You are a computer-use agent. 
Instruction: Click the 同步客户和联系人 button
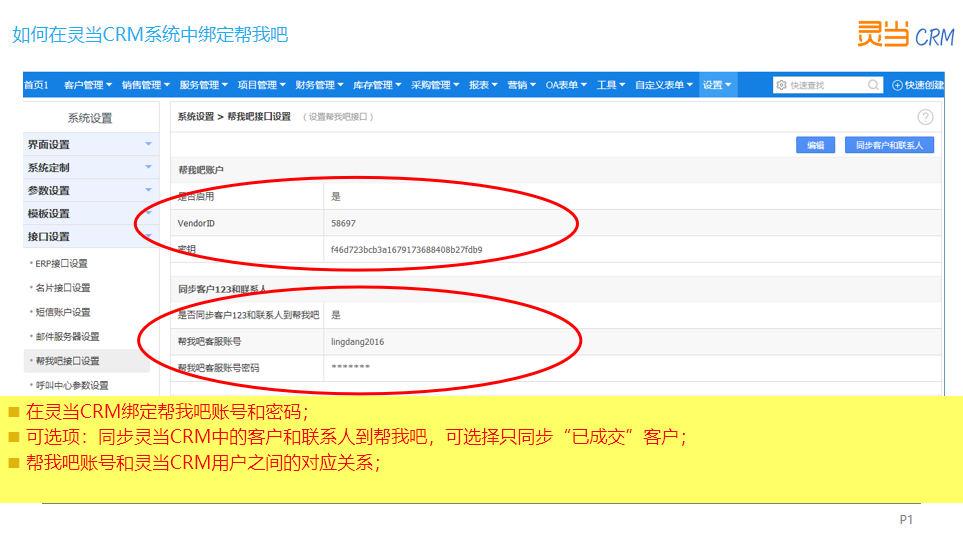click(x=889, y=145)
